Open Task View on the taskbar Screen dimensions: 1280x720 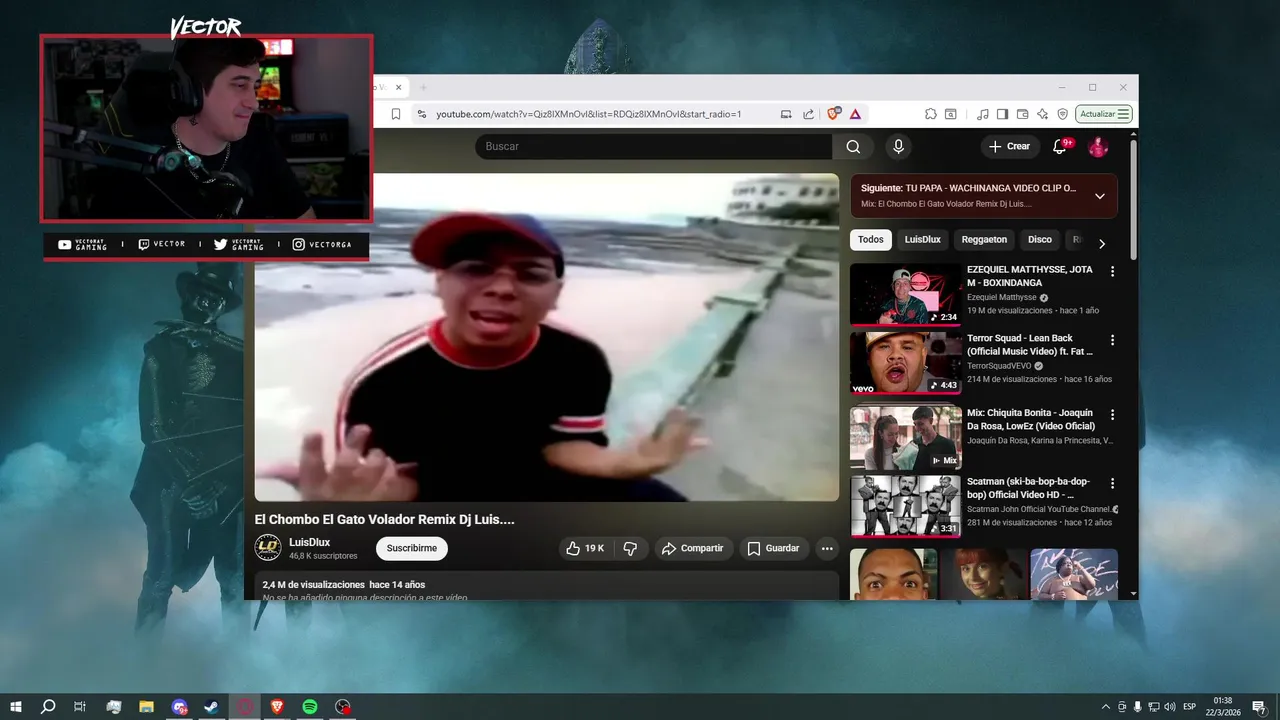coord(80,707)
